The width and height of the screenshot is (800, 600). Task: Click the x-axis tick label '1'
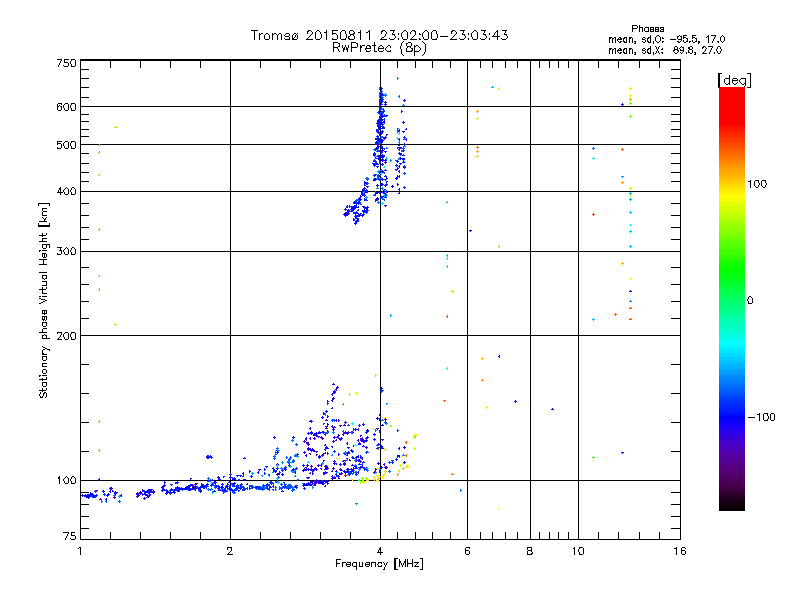coord(80,551)
